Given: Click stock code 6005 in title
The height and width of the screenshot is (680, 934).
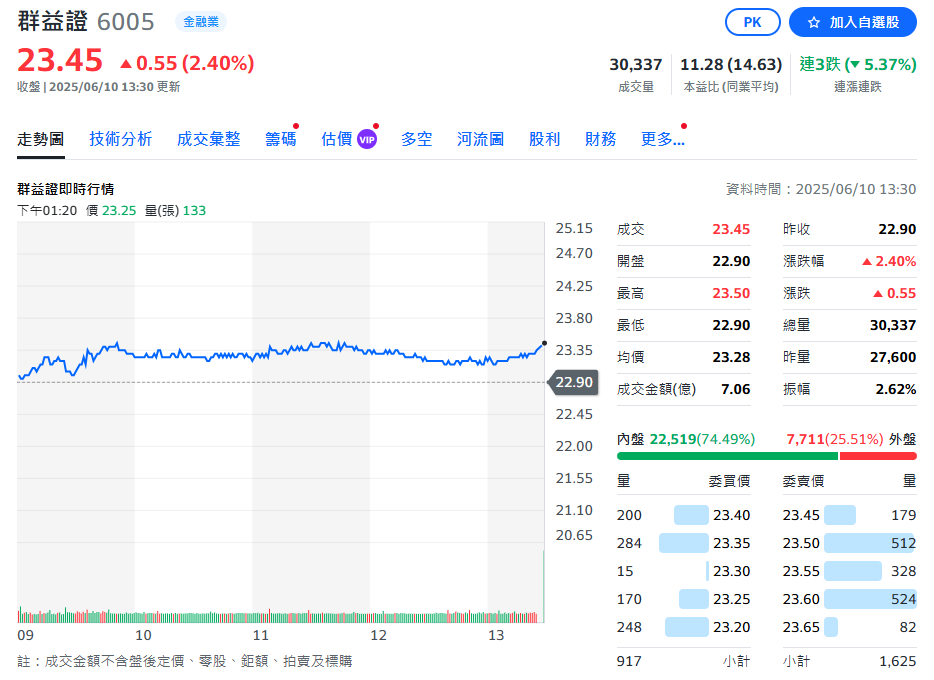Looking at the screenshot, I should 126,22.
